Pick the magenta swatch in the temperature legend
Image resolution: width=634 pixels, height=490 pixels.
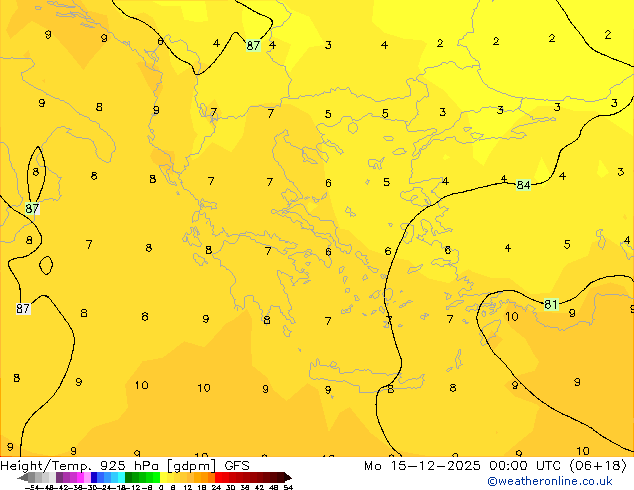[80, 477]
